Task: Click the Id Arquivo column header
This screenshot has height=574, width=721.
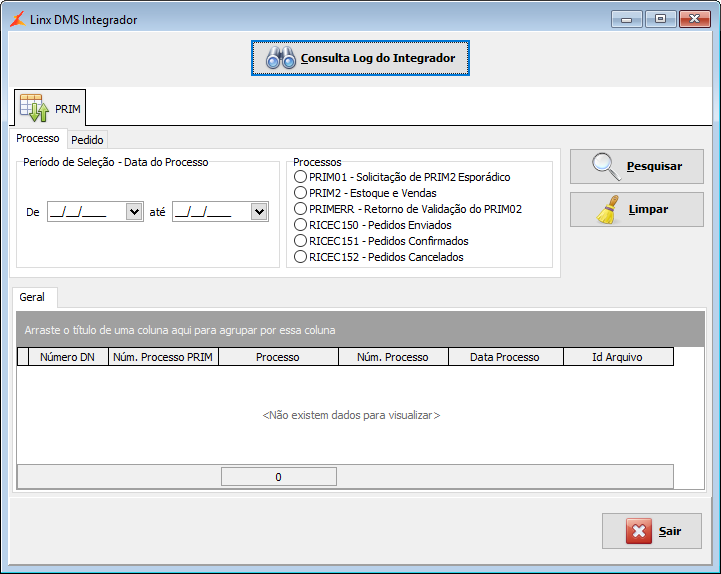Action: point(618,357)
